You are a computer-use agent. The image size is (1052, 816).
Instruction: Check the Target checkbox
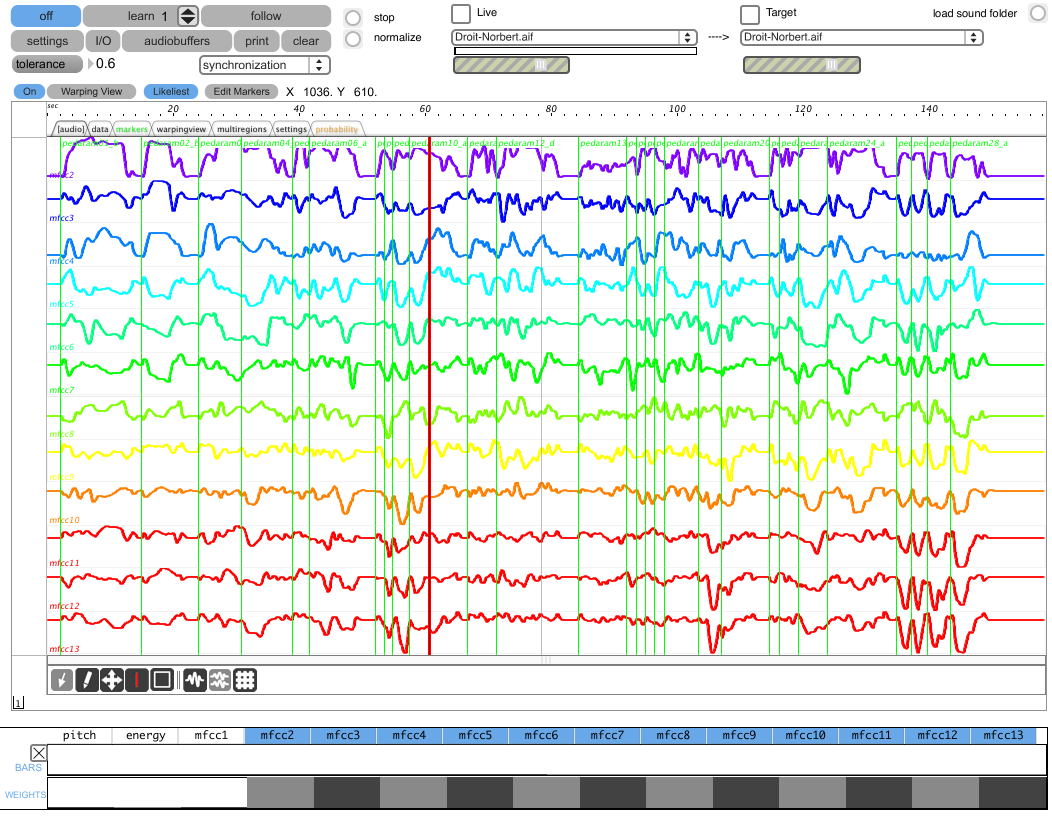[x=749, y=13]
